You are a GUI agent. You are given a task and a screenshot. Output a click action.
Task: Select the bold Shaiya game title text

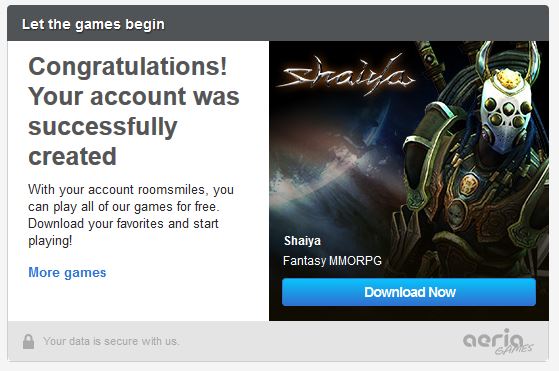[x=302, y=241]
